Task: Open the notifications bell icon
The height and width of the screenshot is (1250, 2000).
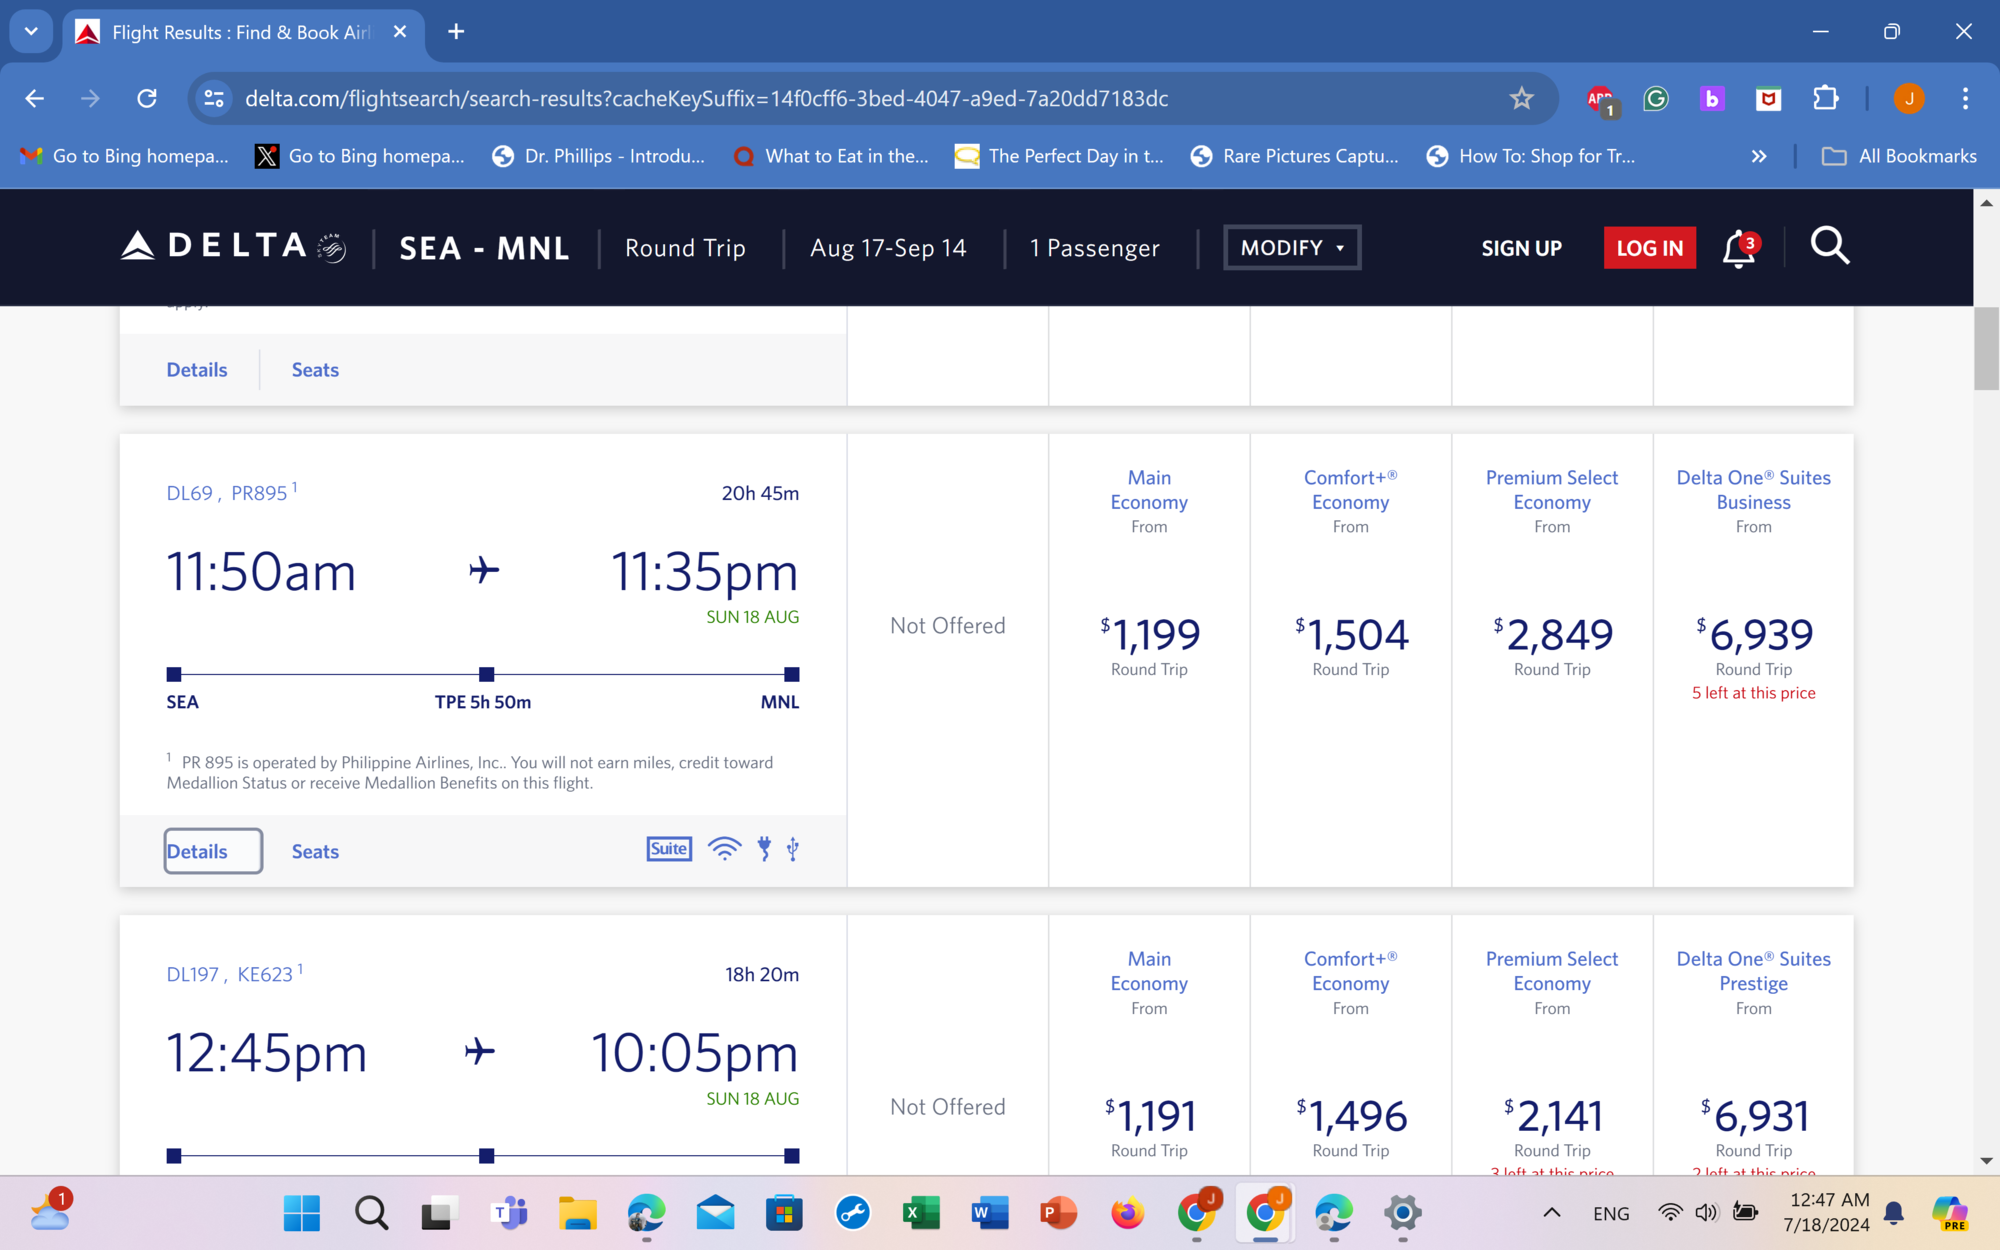Action: pyautogui.click(x=1738, y=249)
